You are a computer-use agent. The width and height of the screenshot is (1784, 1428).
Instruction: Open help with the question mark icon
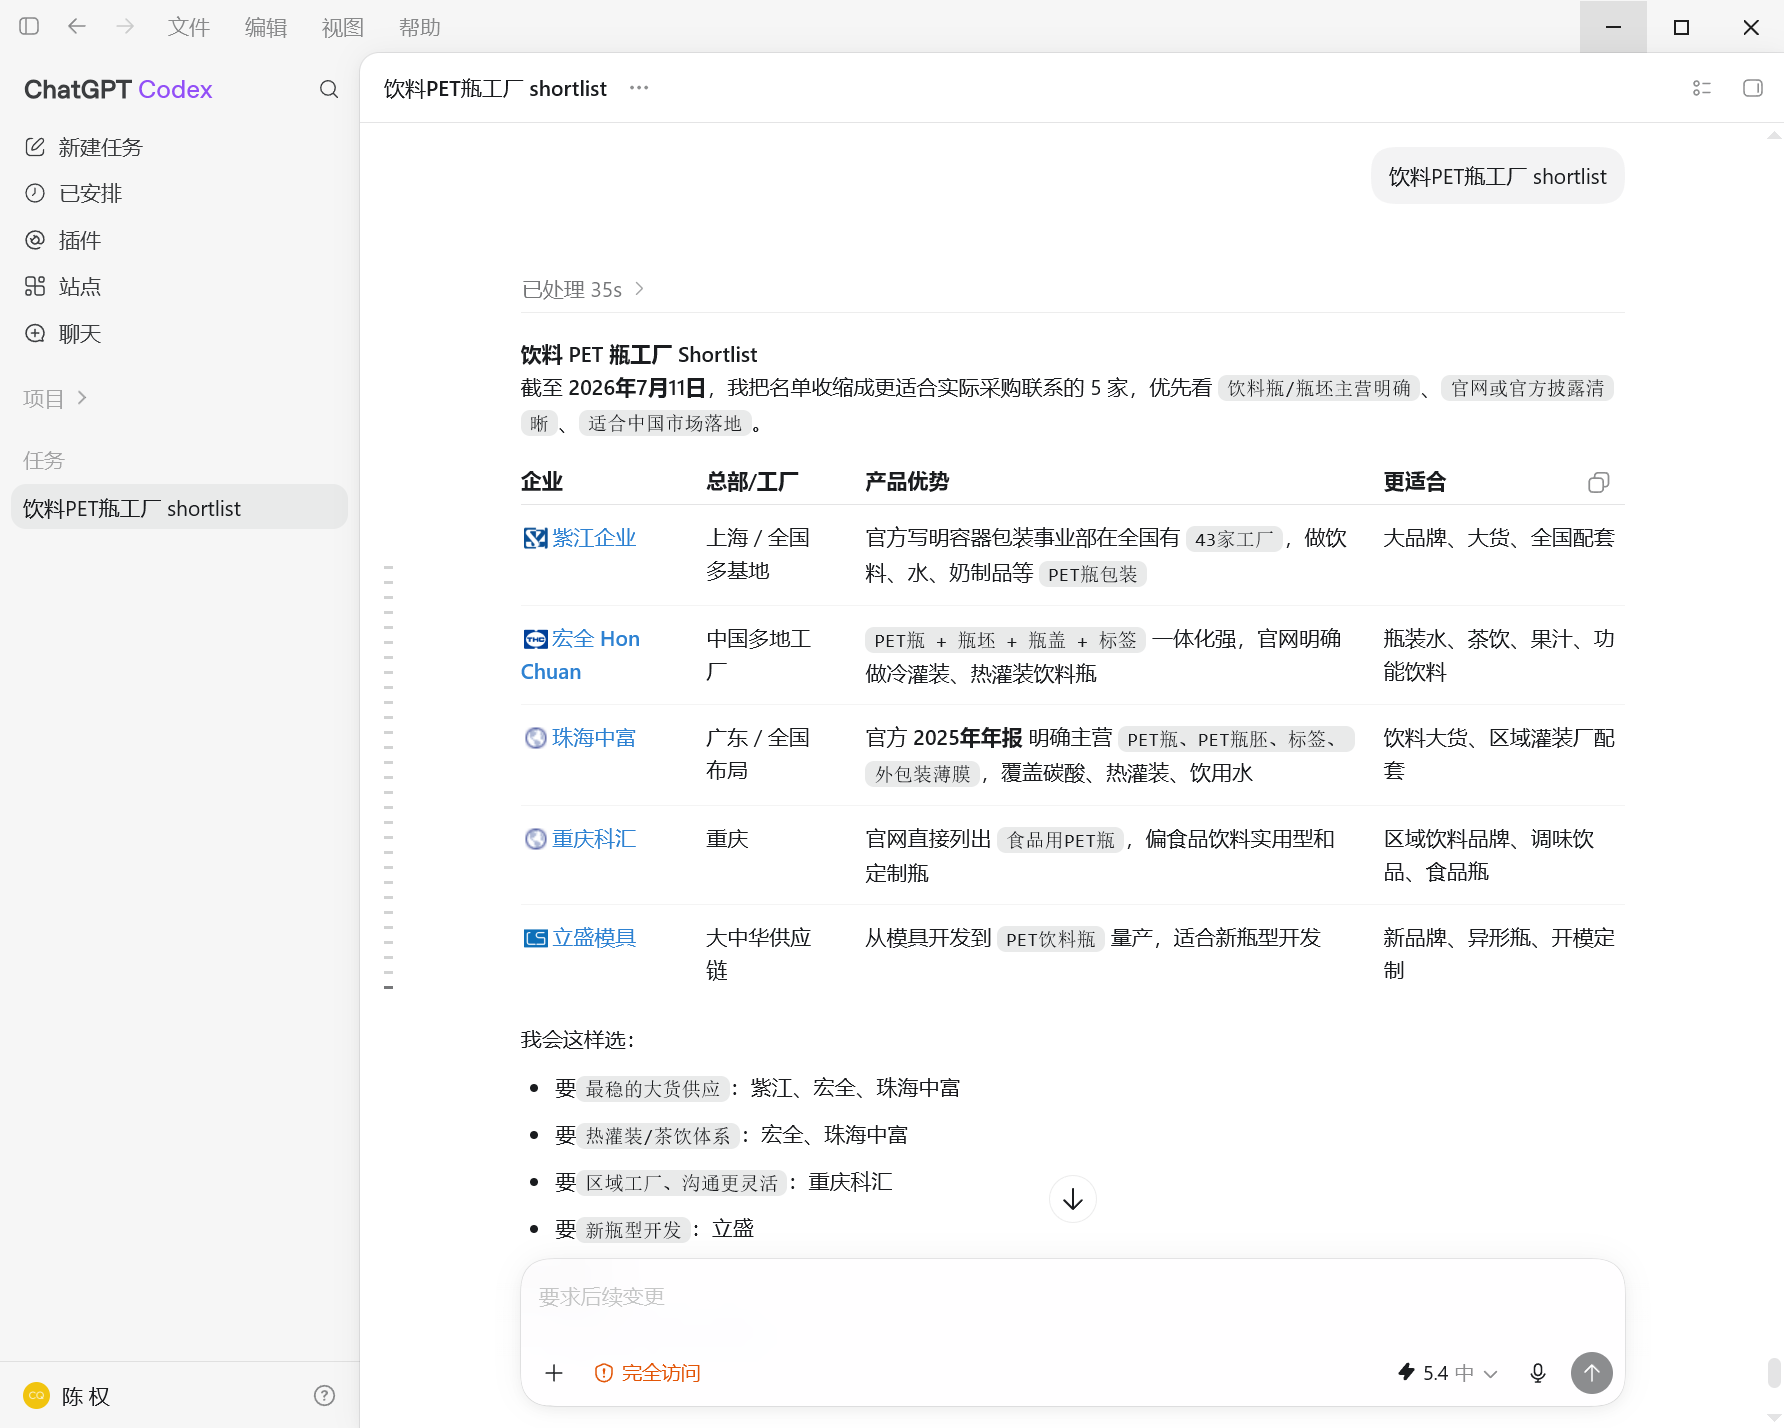point(325,1396)
